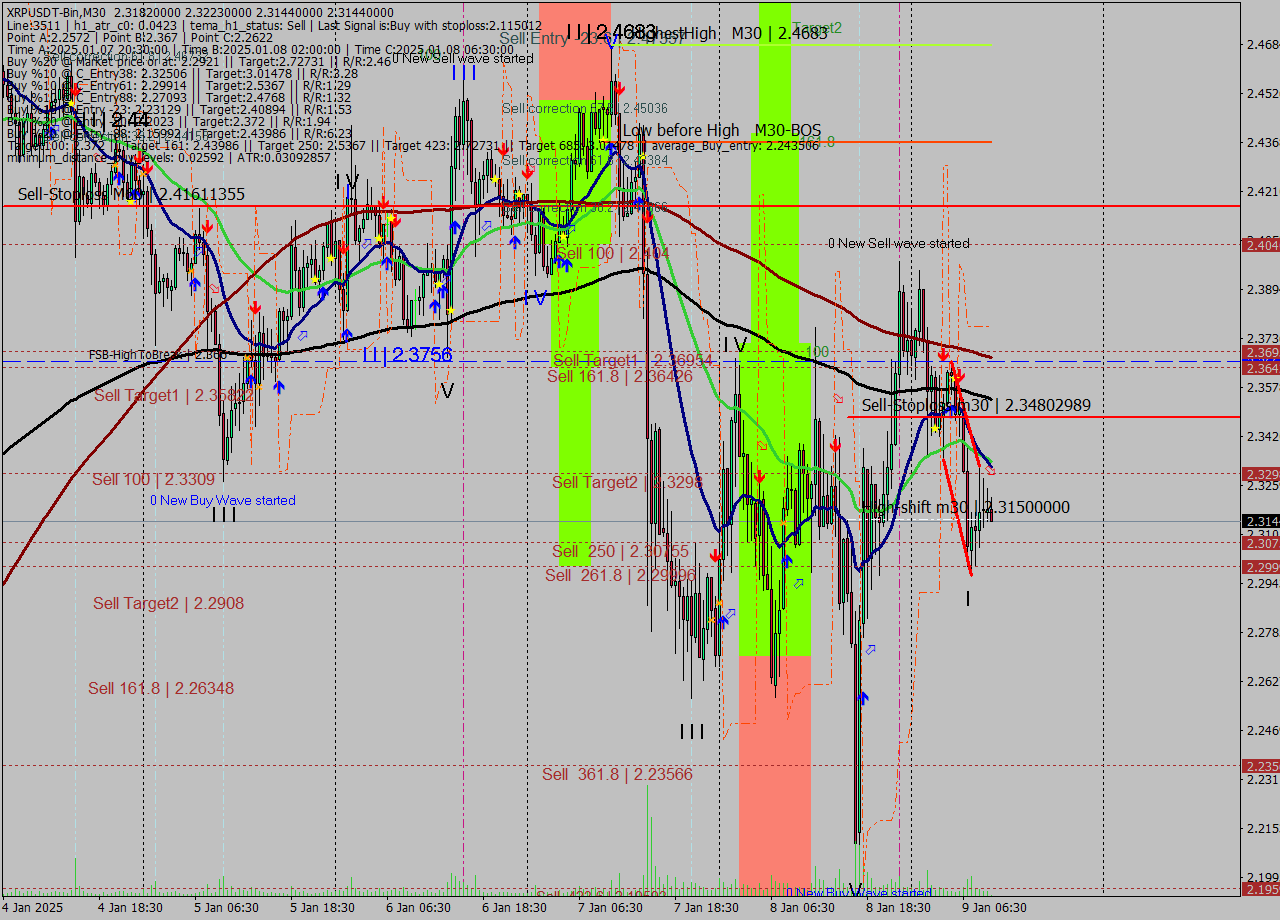Screen dimensions: 1280x920
Task: Click '0 New Sell wave started' near the 2.404 level
Action: click(x=898, y=243)
